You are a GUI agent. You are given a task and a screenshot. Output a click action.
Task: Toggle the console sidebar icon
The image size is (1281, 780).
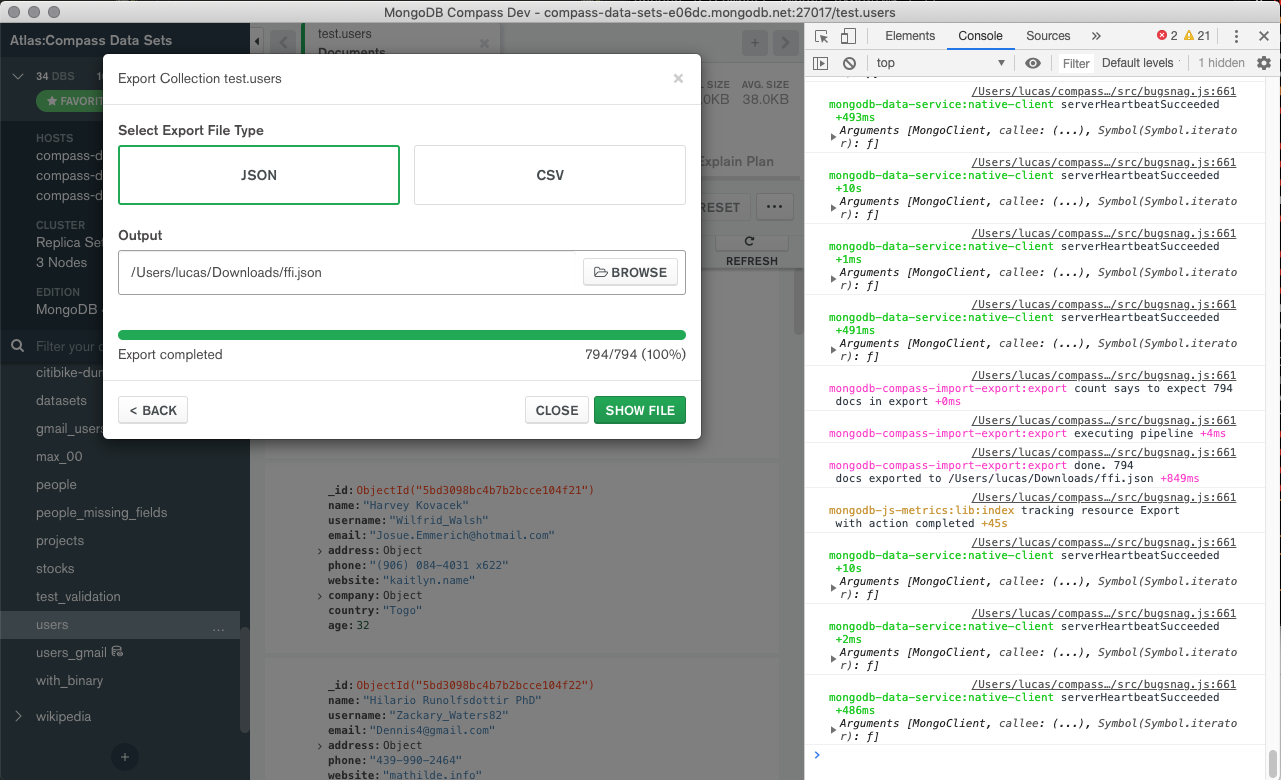[821, 63]
